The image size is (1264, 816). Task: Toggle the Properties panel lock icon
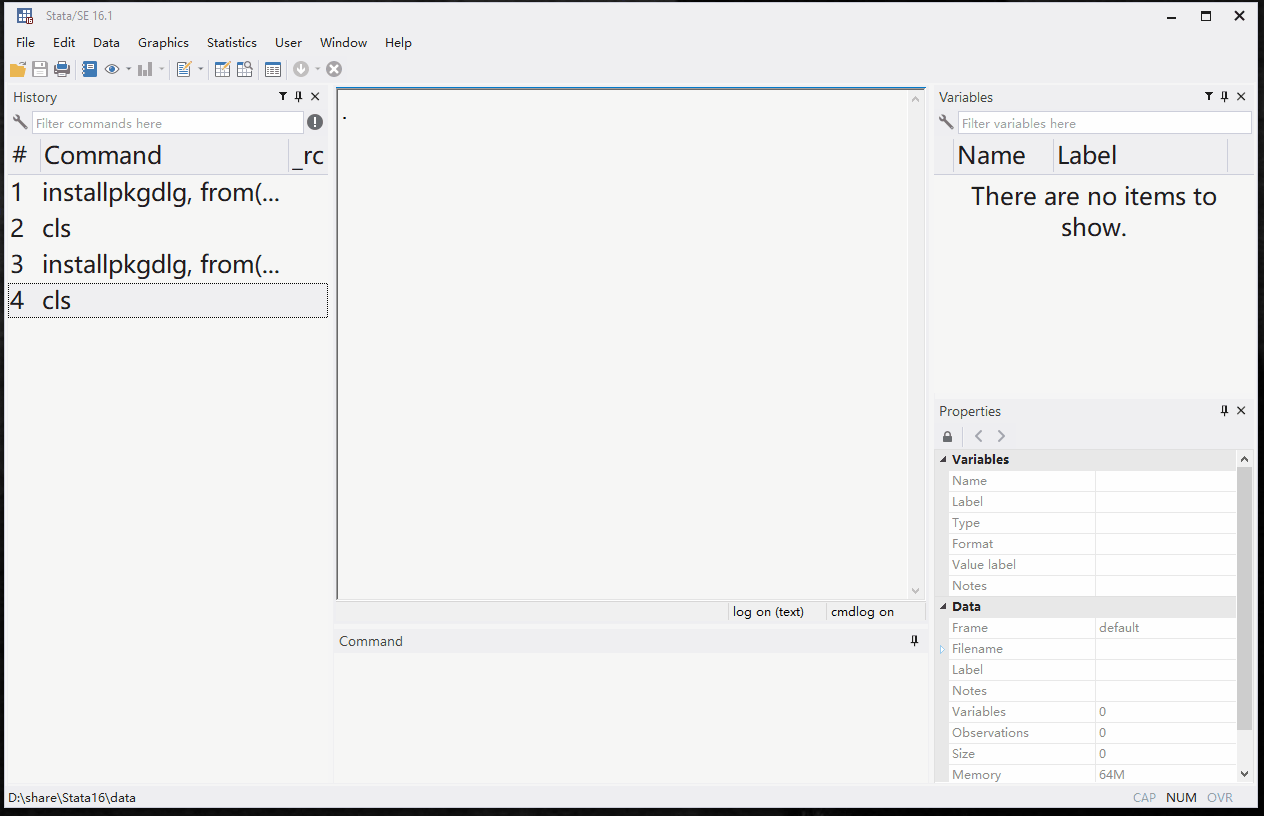point(948,437)
